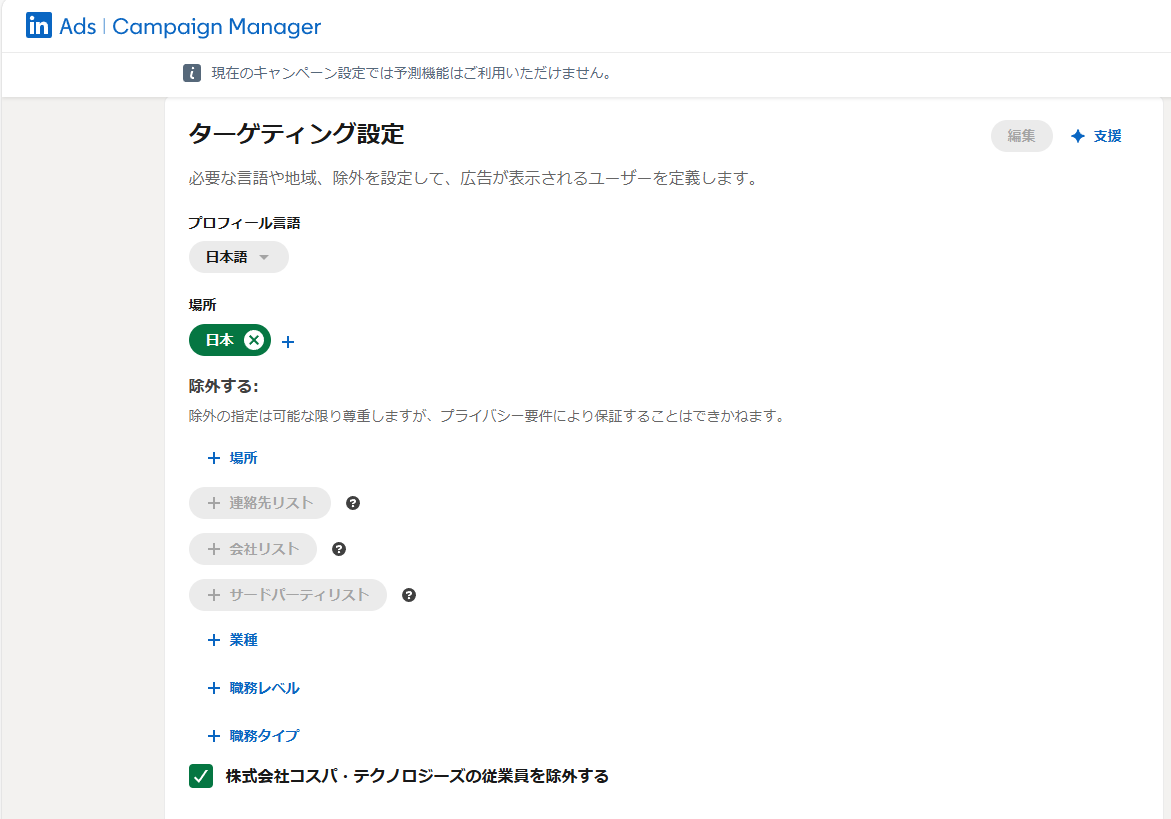The image size is (1171, 819).
Task: Uncheck the 株式会社コスパ・テクノロジーズ employee exclusion checkbox
Action: click(200, 775)
